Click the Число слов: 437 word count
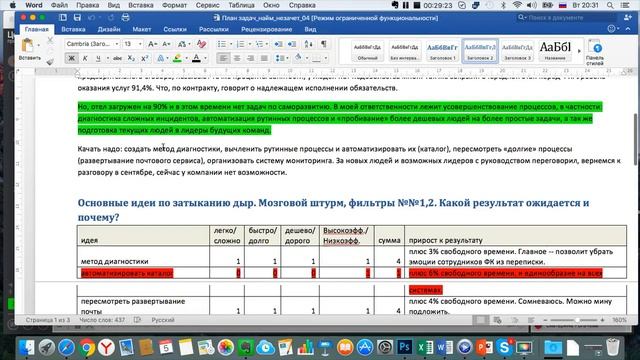 [x=102, y=320]
